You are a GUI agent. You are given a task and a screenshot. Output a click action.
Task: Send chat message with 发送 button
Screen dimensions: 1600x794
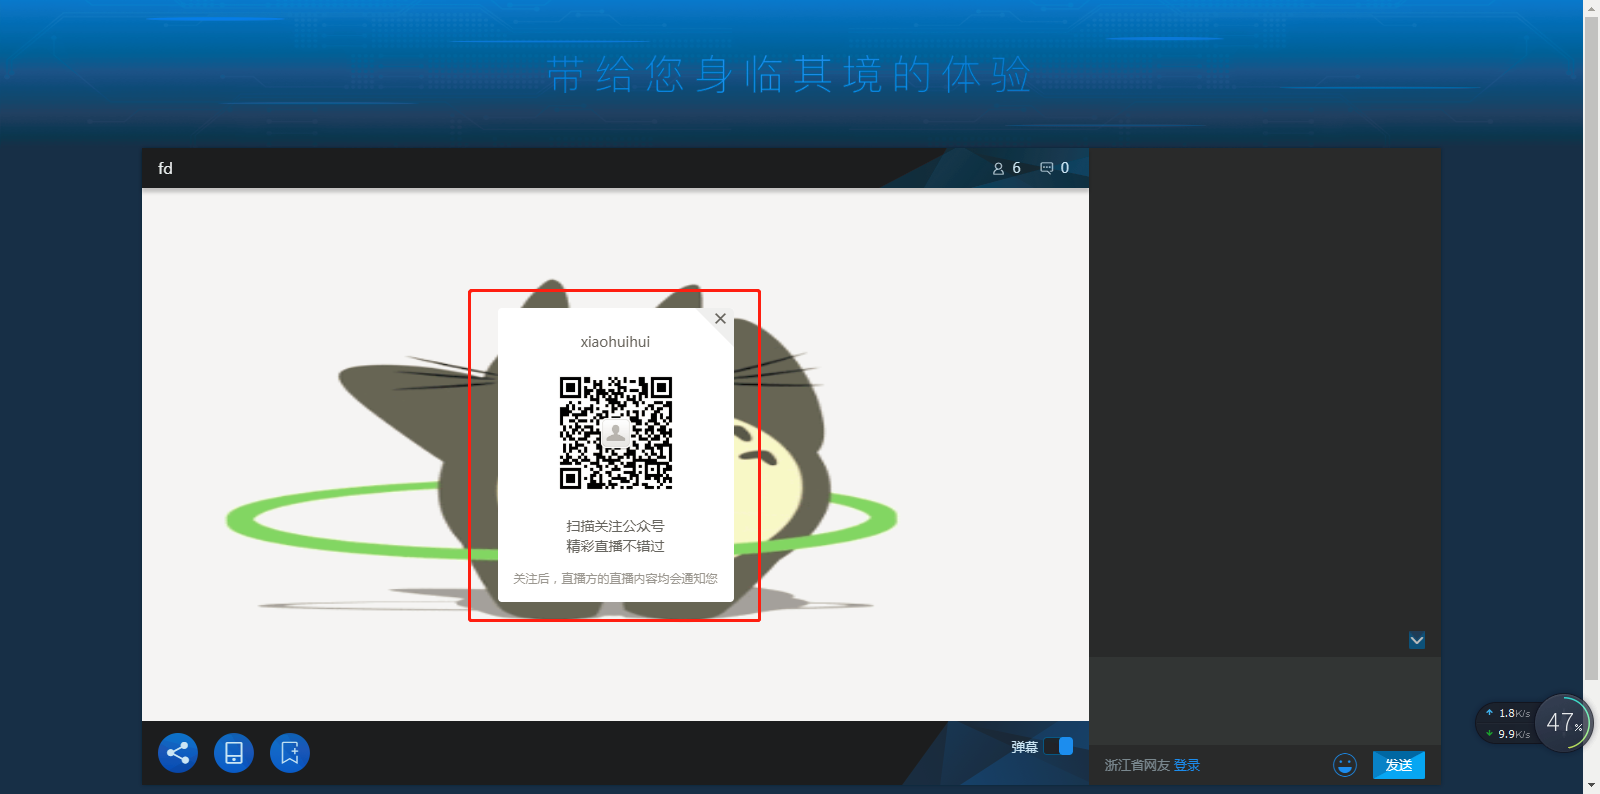coord(1399,765)
